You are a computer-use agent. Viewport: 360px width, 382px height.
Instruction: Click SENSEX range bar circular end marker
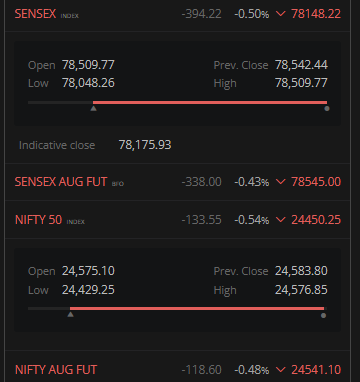tap(327, 108)
